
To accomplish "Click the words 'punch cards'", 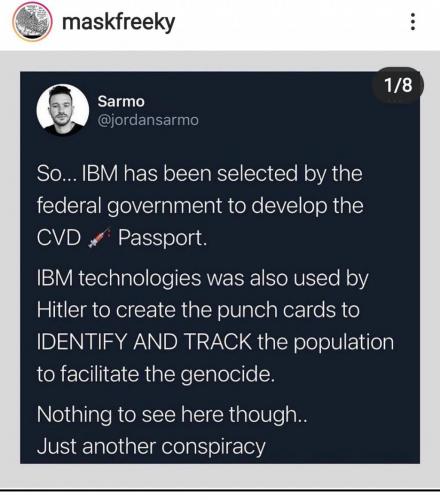I will (273, 310).
